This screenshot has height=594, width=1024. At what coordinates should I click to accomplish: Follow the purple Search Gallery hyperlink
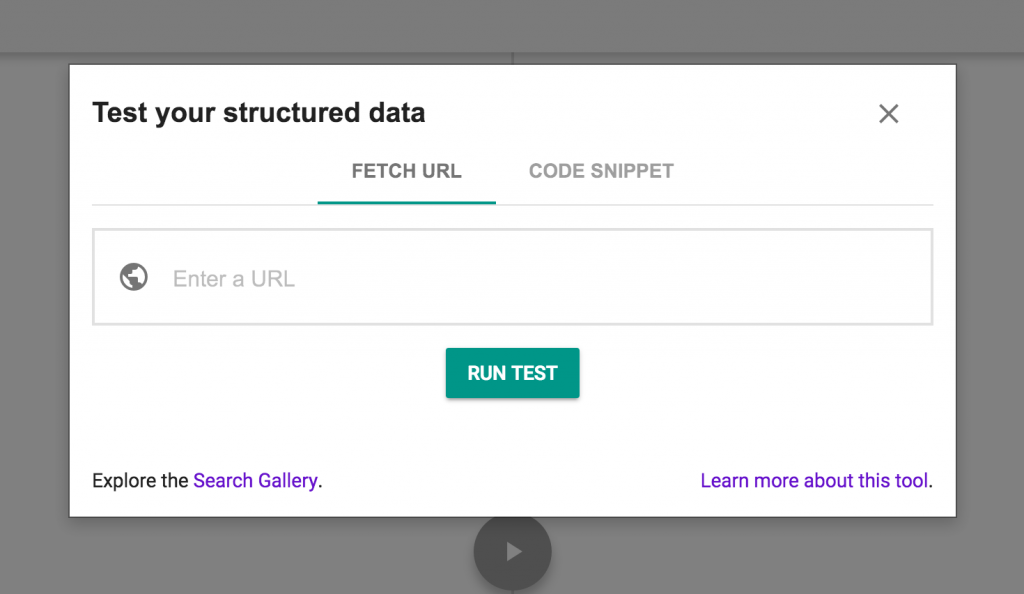coord(256,480)
